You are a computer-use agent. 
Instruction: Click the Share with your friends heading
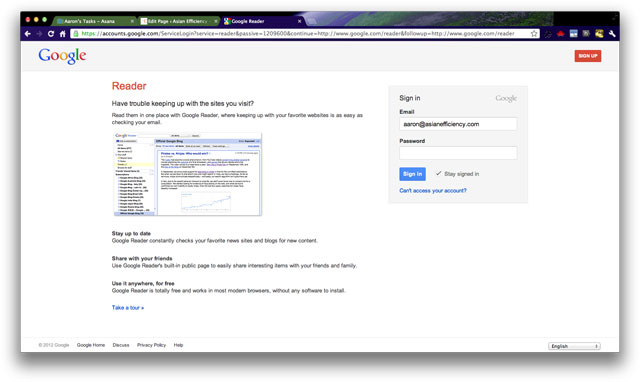click(142, 258)
